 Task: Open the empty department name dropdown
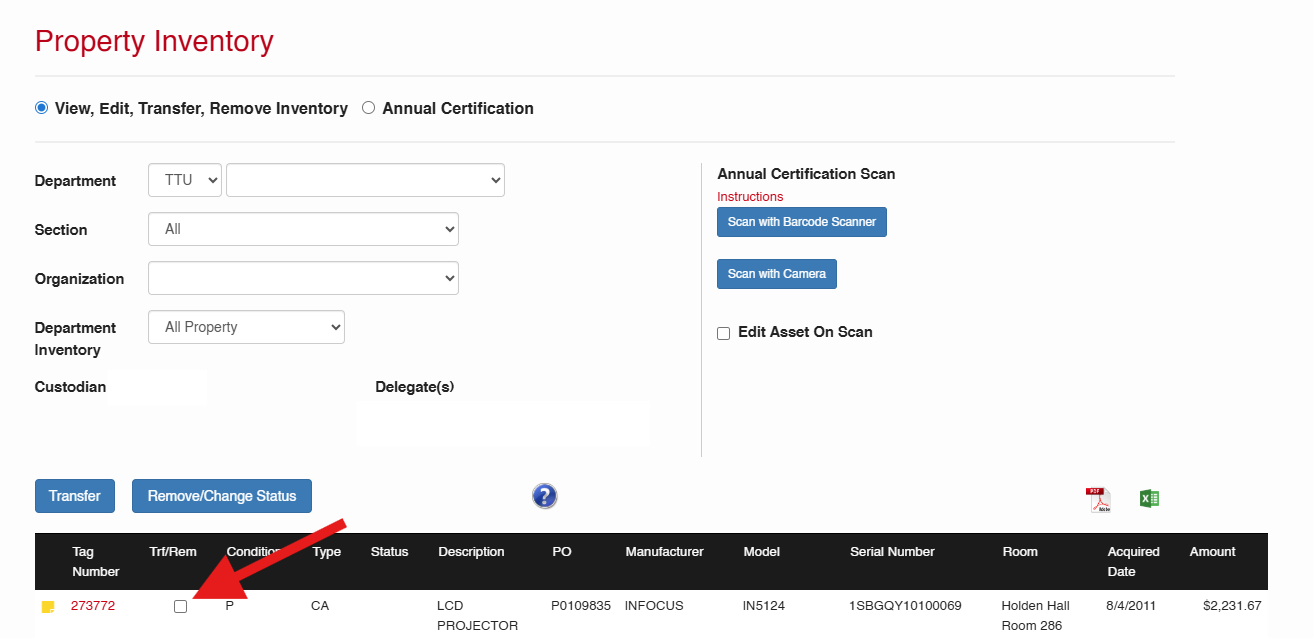point(365,180)
